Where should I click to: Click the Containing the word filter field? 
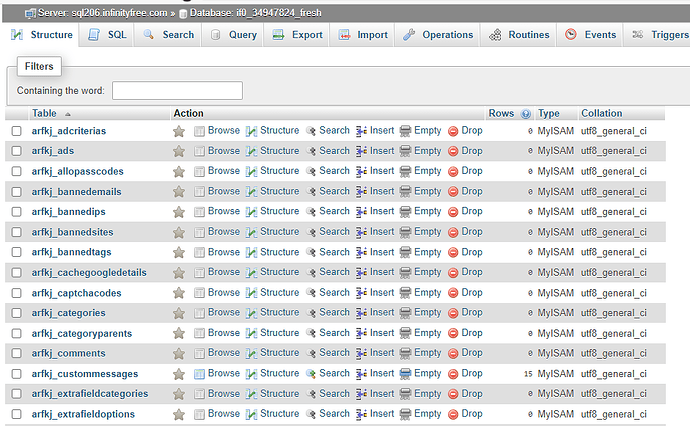point(177,91)
